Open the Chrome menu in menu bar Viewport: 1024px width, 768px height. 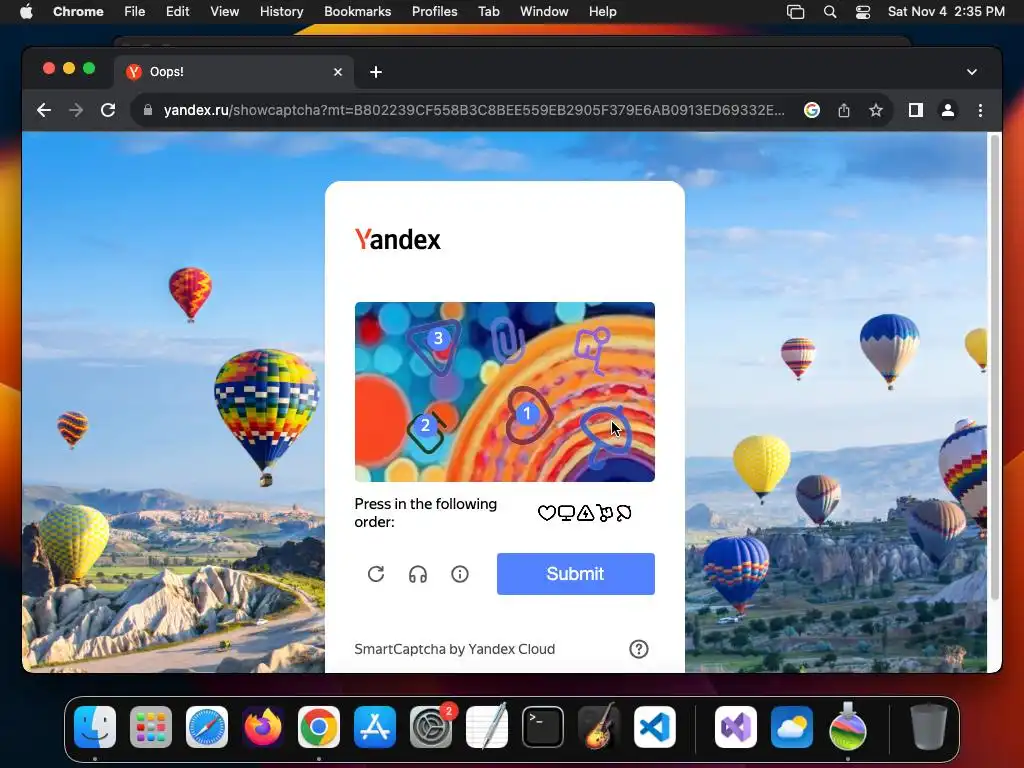tap(78, 12)
